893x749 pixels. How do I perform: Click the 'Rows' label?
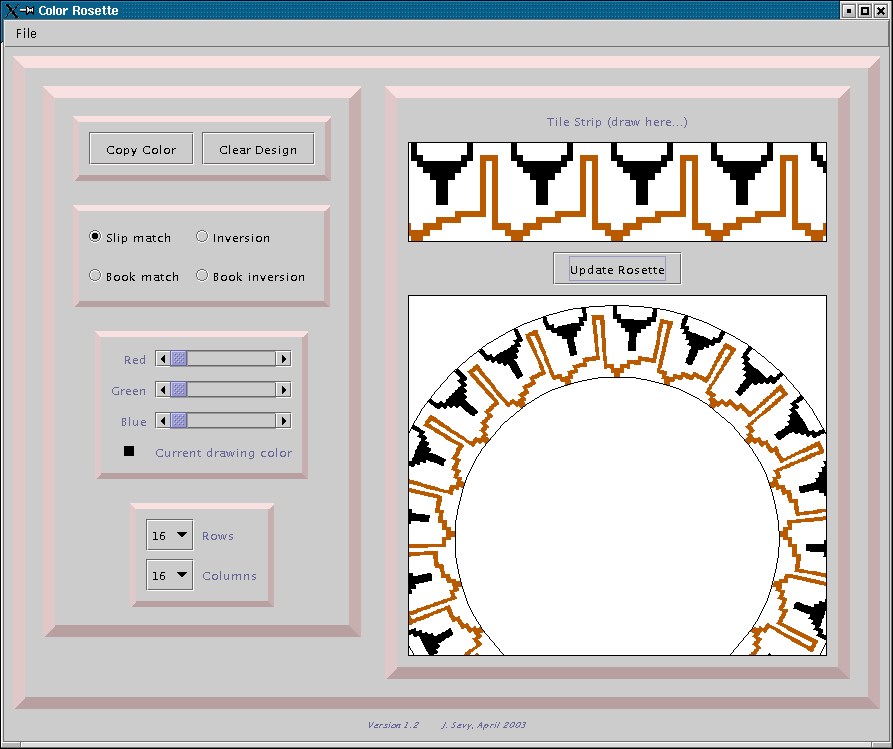pos(218,536)
